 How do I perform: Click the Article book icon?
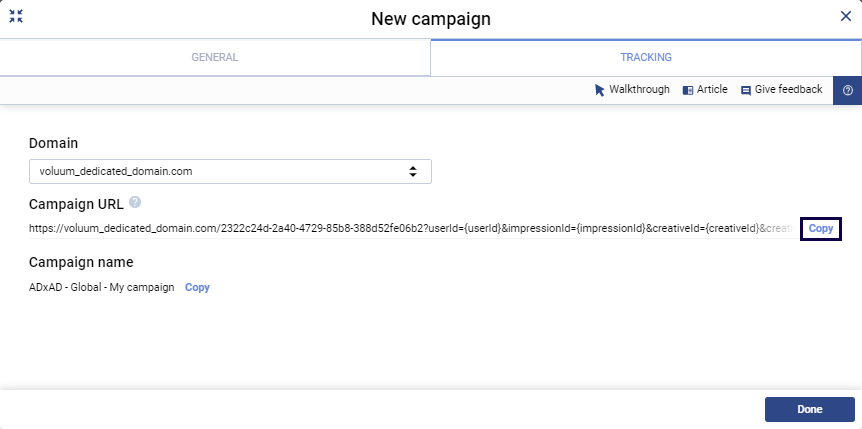click(x=688, y=90)
